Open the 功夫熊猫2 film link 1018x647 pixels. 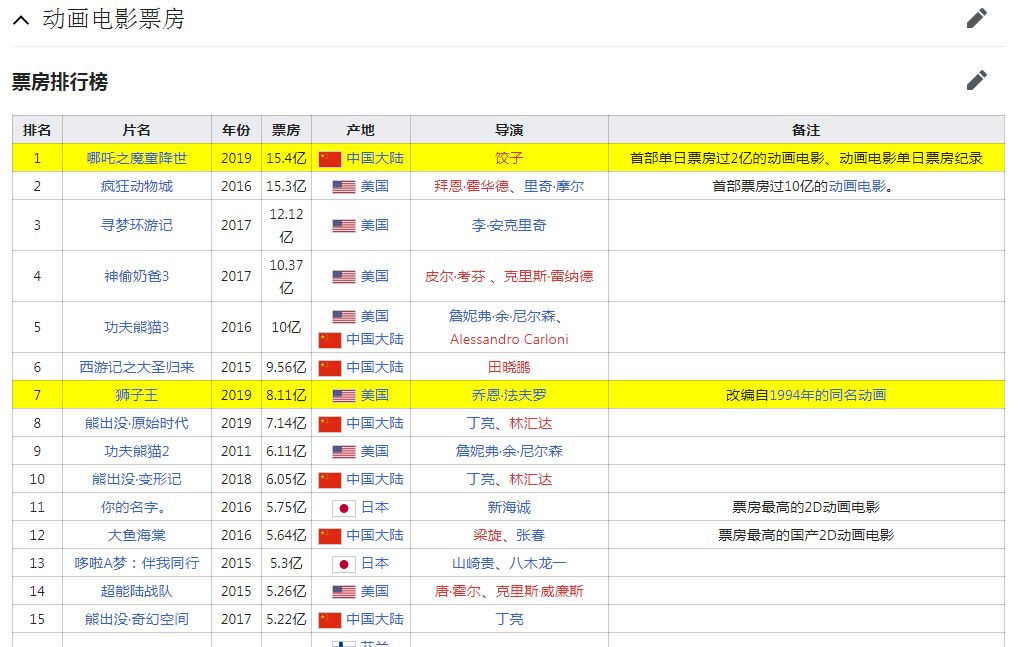137,451
